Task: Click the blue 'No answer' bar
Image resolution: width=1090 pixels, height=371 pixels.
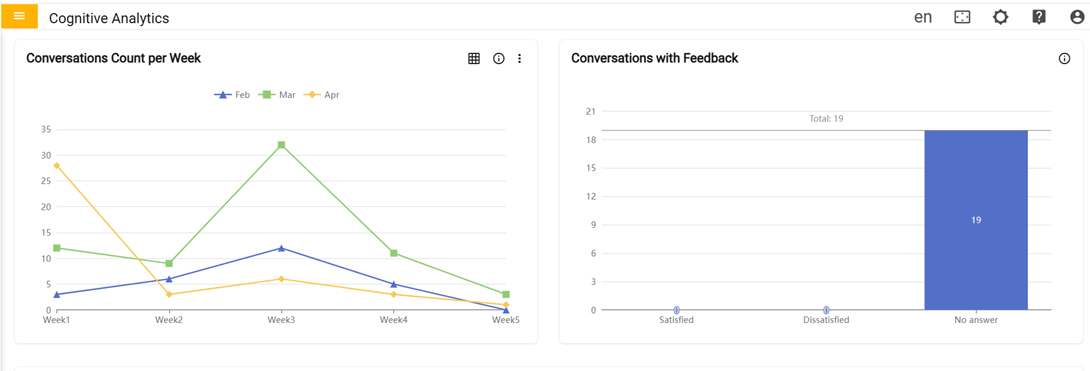Action: point(976,220)
